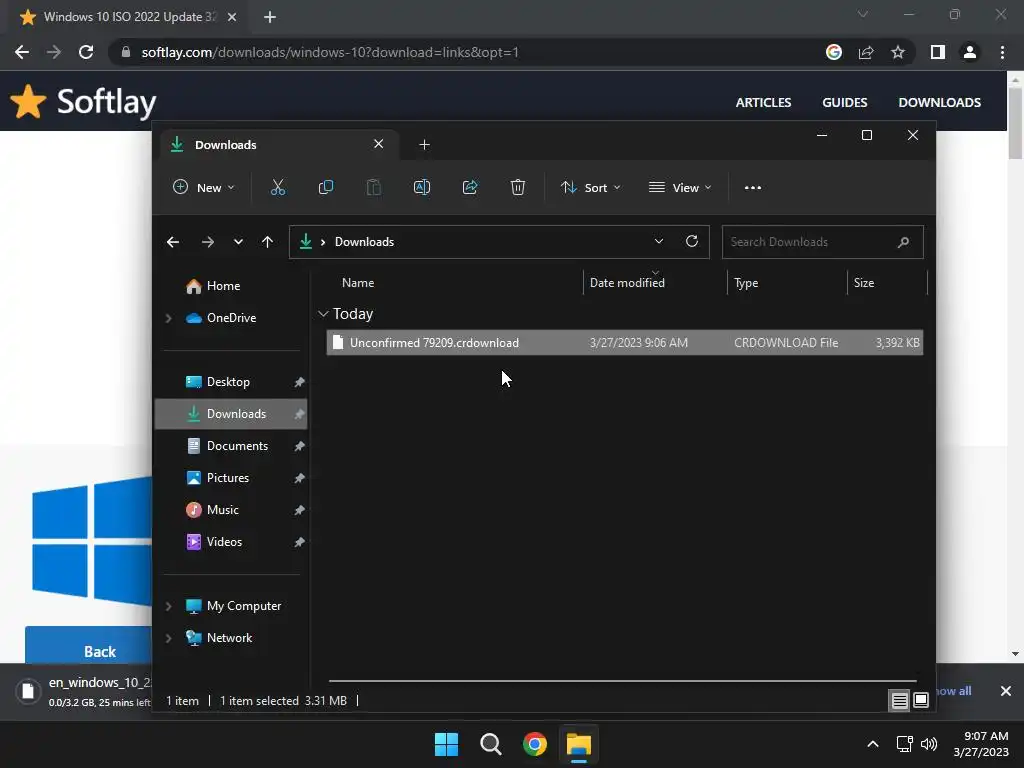Open the Chrome side panel icon
Image resolution: width=1024 pixels, height=768 pixels.
[x=938, y=52]
